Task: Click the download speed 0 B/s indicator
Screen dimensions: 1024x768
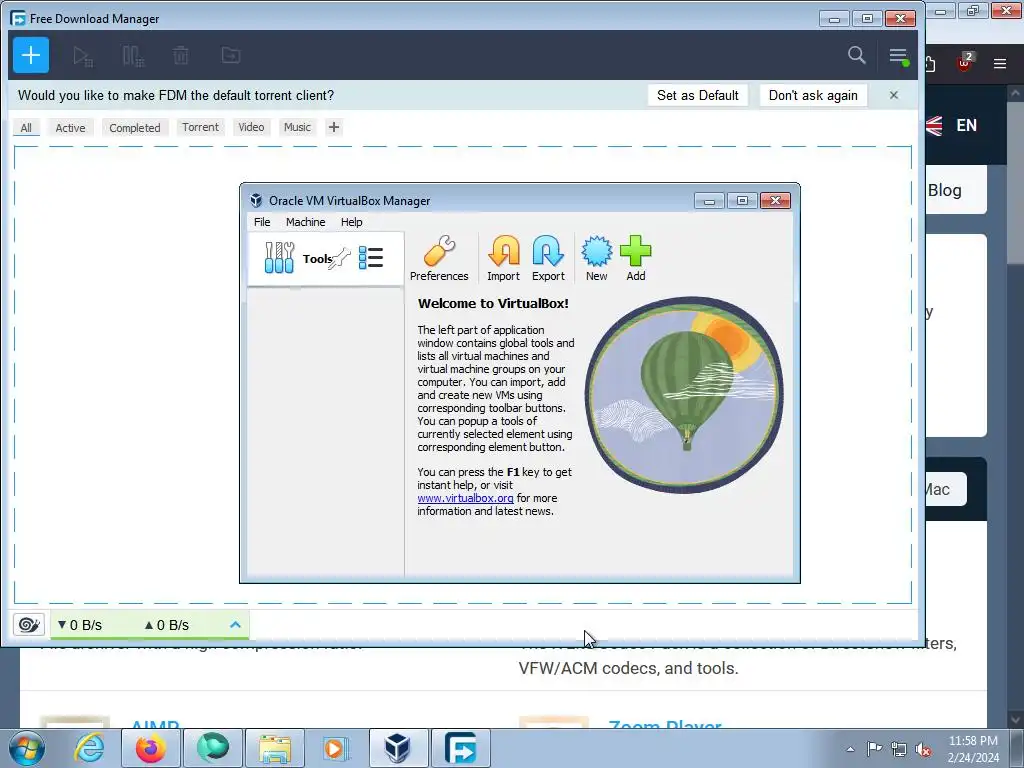Action: point(80,625)
